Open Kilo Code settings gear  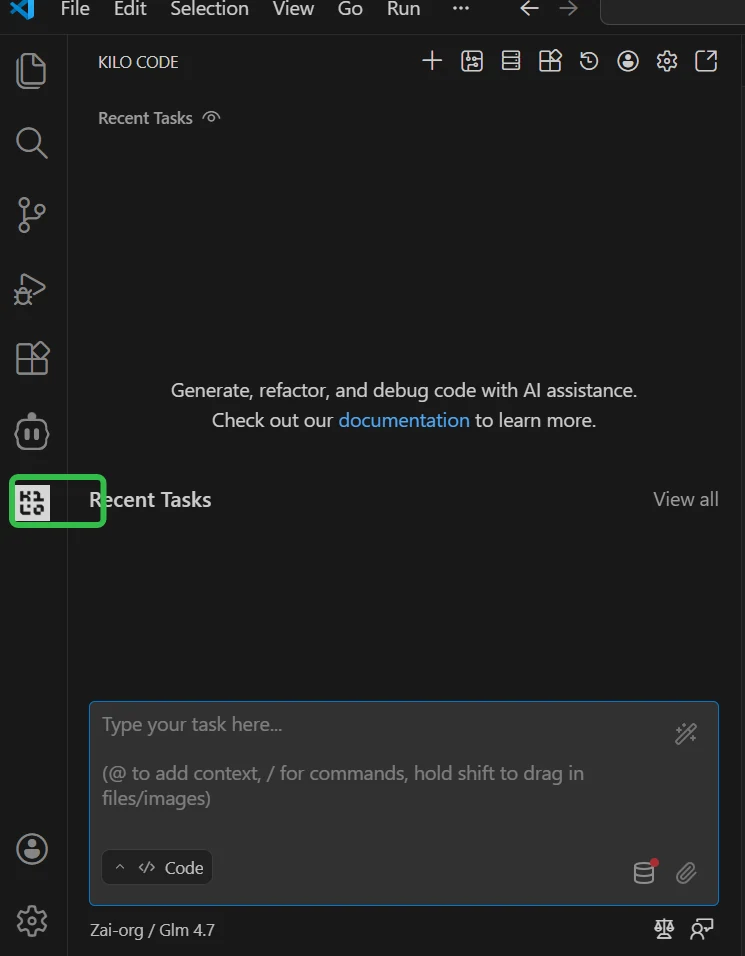pyautogui.click(x=667, y=61)
